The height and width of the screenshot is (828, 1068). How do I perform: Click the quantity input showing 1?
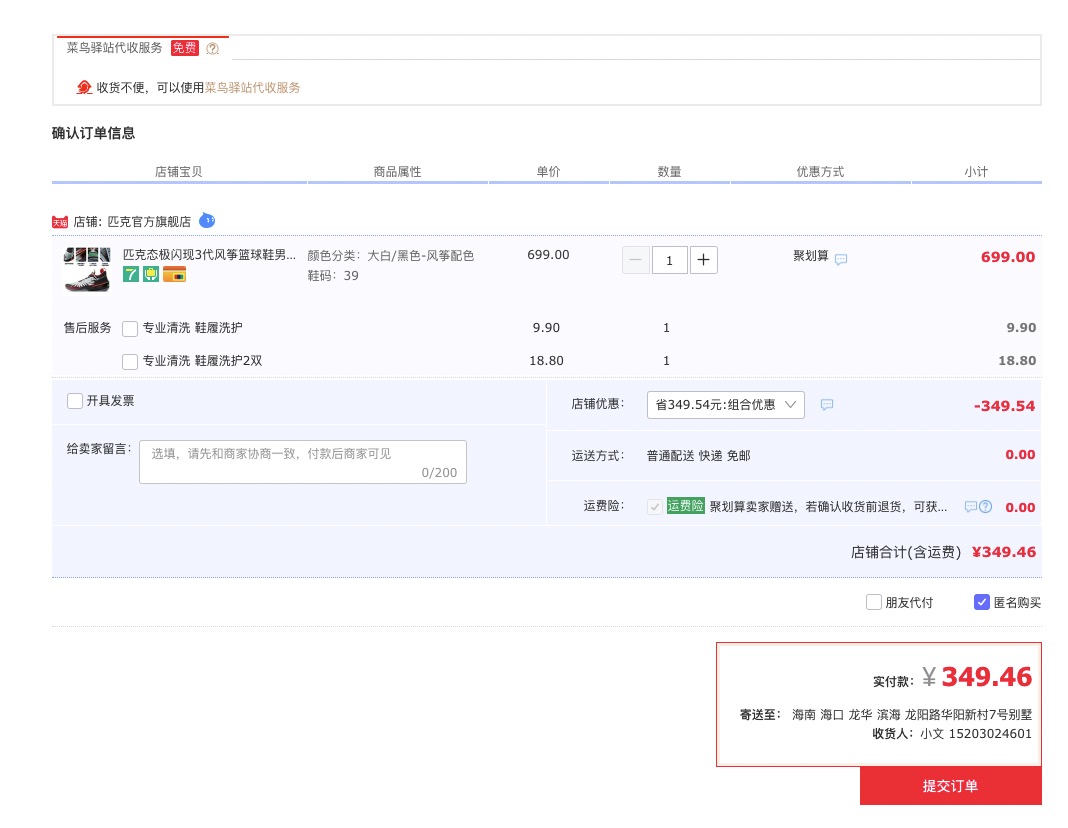(x=670, y=260)
